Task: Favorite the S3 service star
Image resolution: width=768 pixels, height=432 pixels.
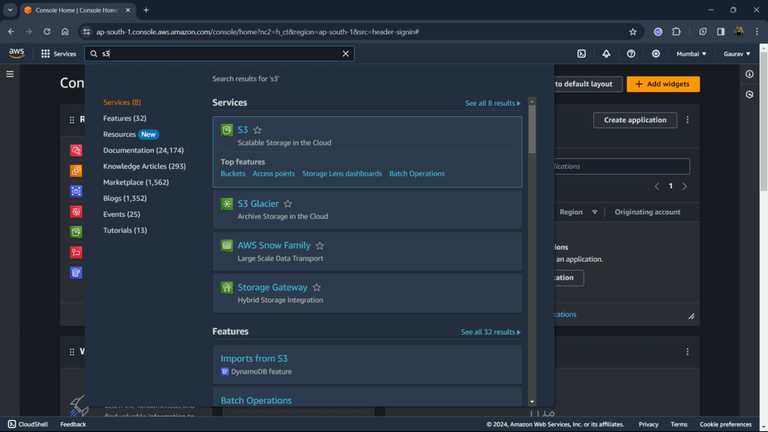Action: [x=258, y=130]
